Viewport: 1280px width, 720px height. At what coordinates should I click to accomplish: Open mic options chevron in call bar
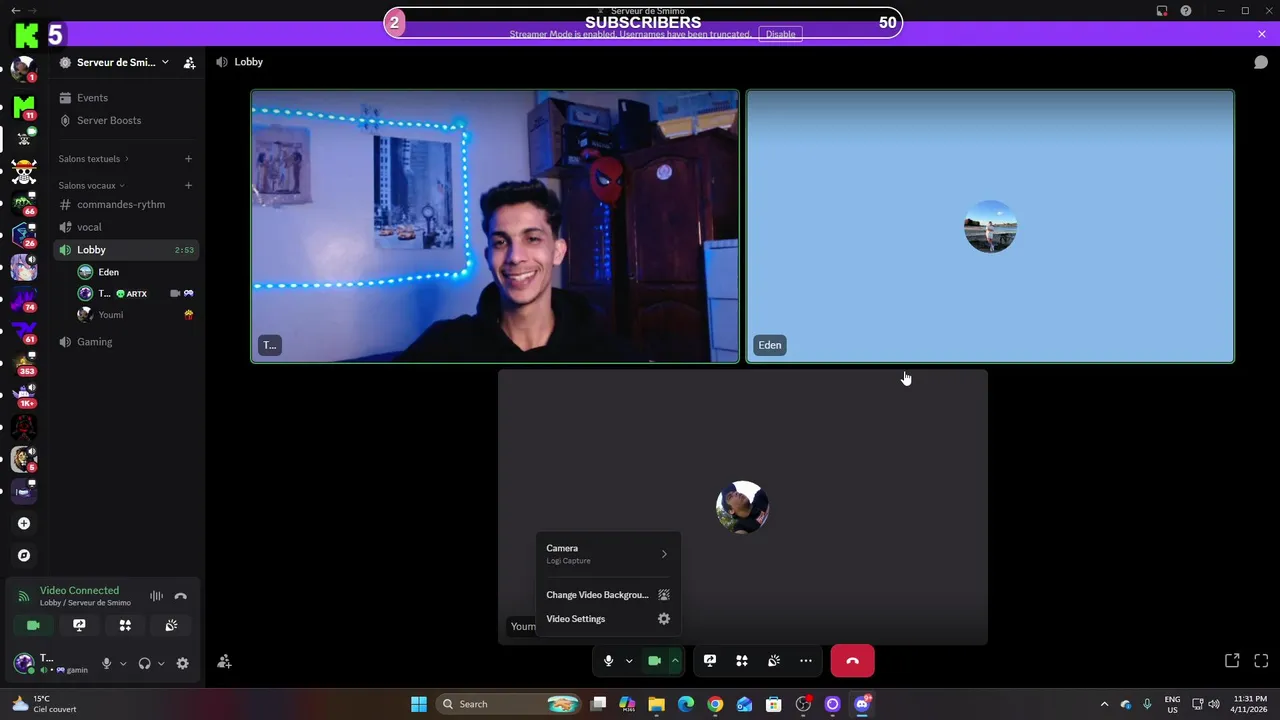(x=629, y=661)
